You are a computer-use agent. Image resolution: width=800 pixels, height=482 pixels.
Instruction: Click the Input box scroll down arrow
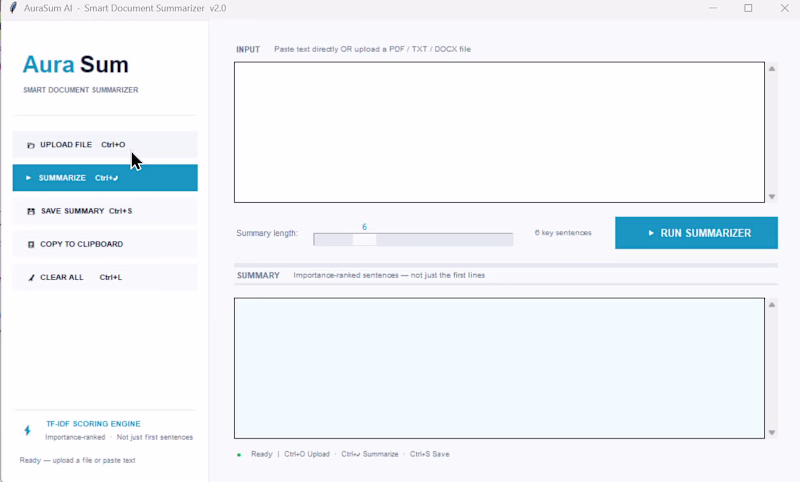tap(772, 197)
